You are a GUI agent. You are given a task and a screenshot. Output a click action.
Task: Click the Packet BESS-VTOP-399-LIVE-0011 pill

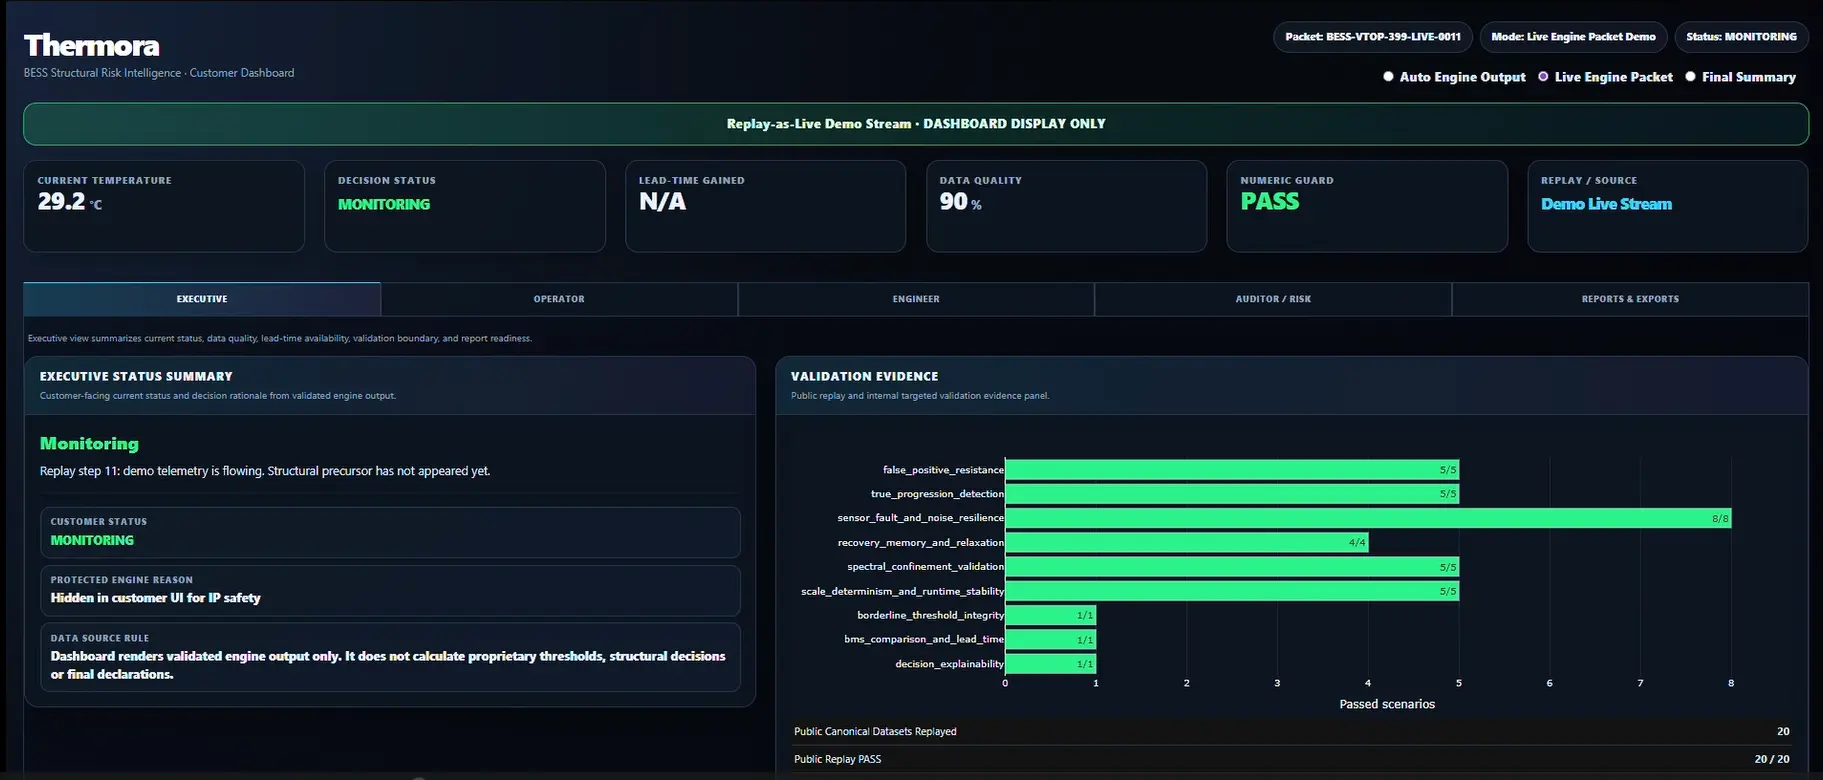(1373, 37)
